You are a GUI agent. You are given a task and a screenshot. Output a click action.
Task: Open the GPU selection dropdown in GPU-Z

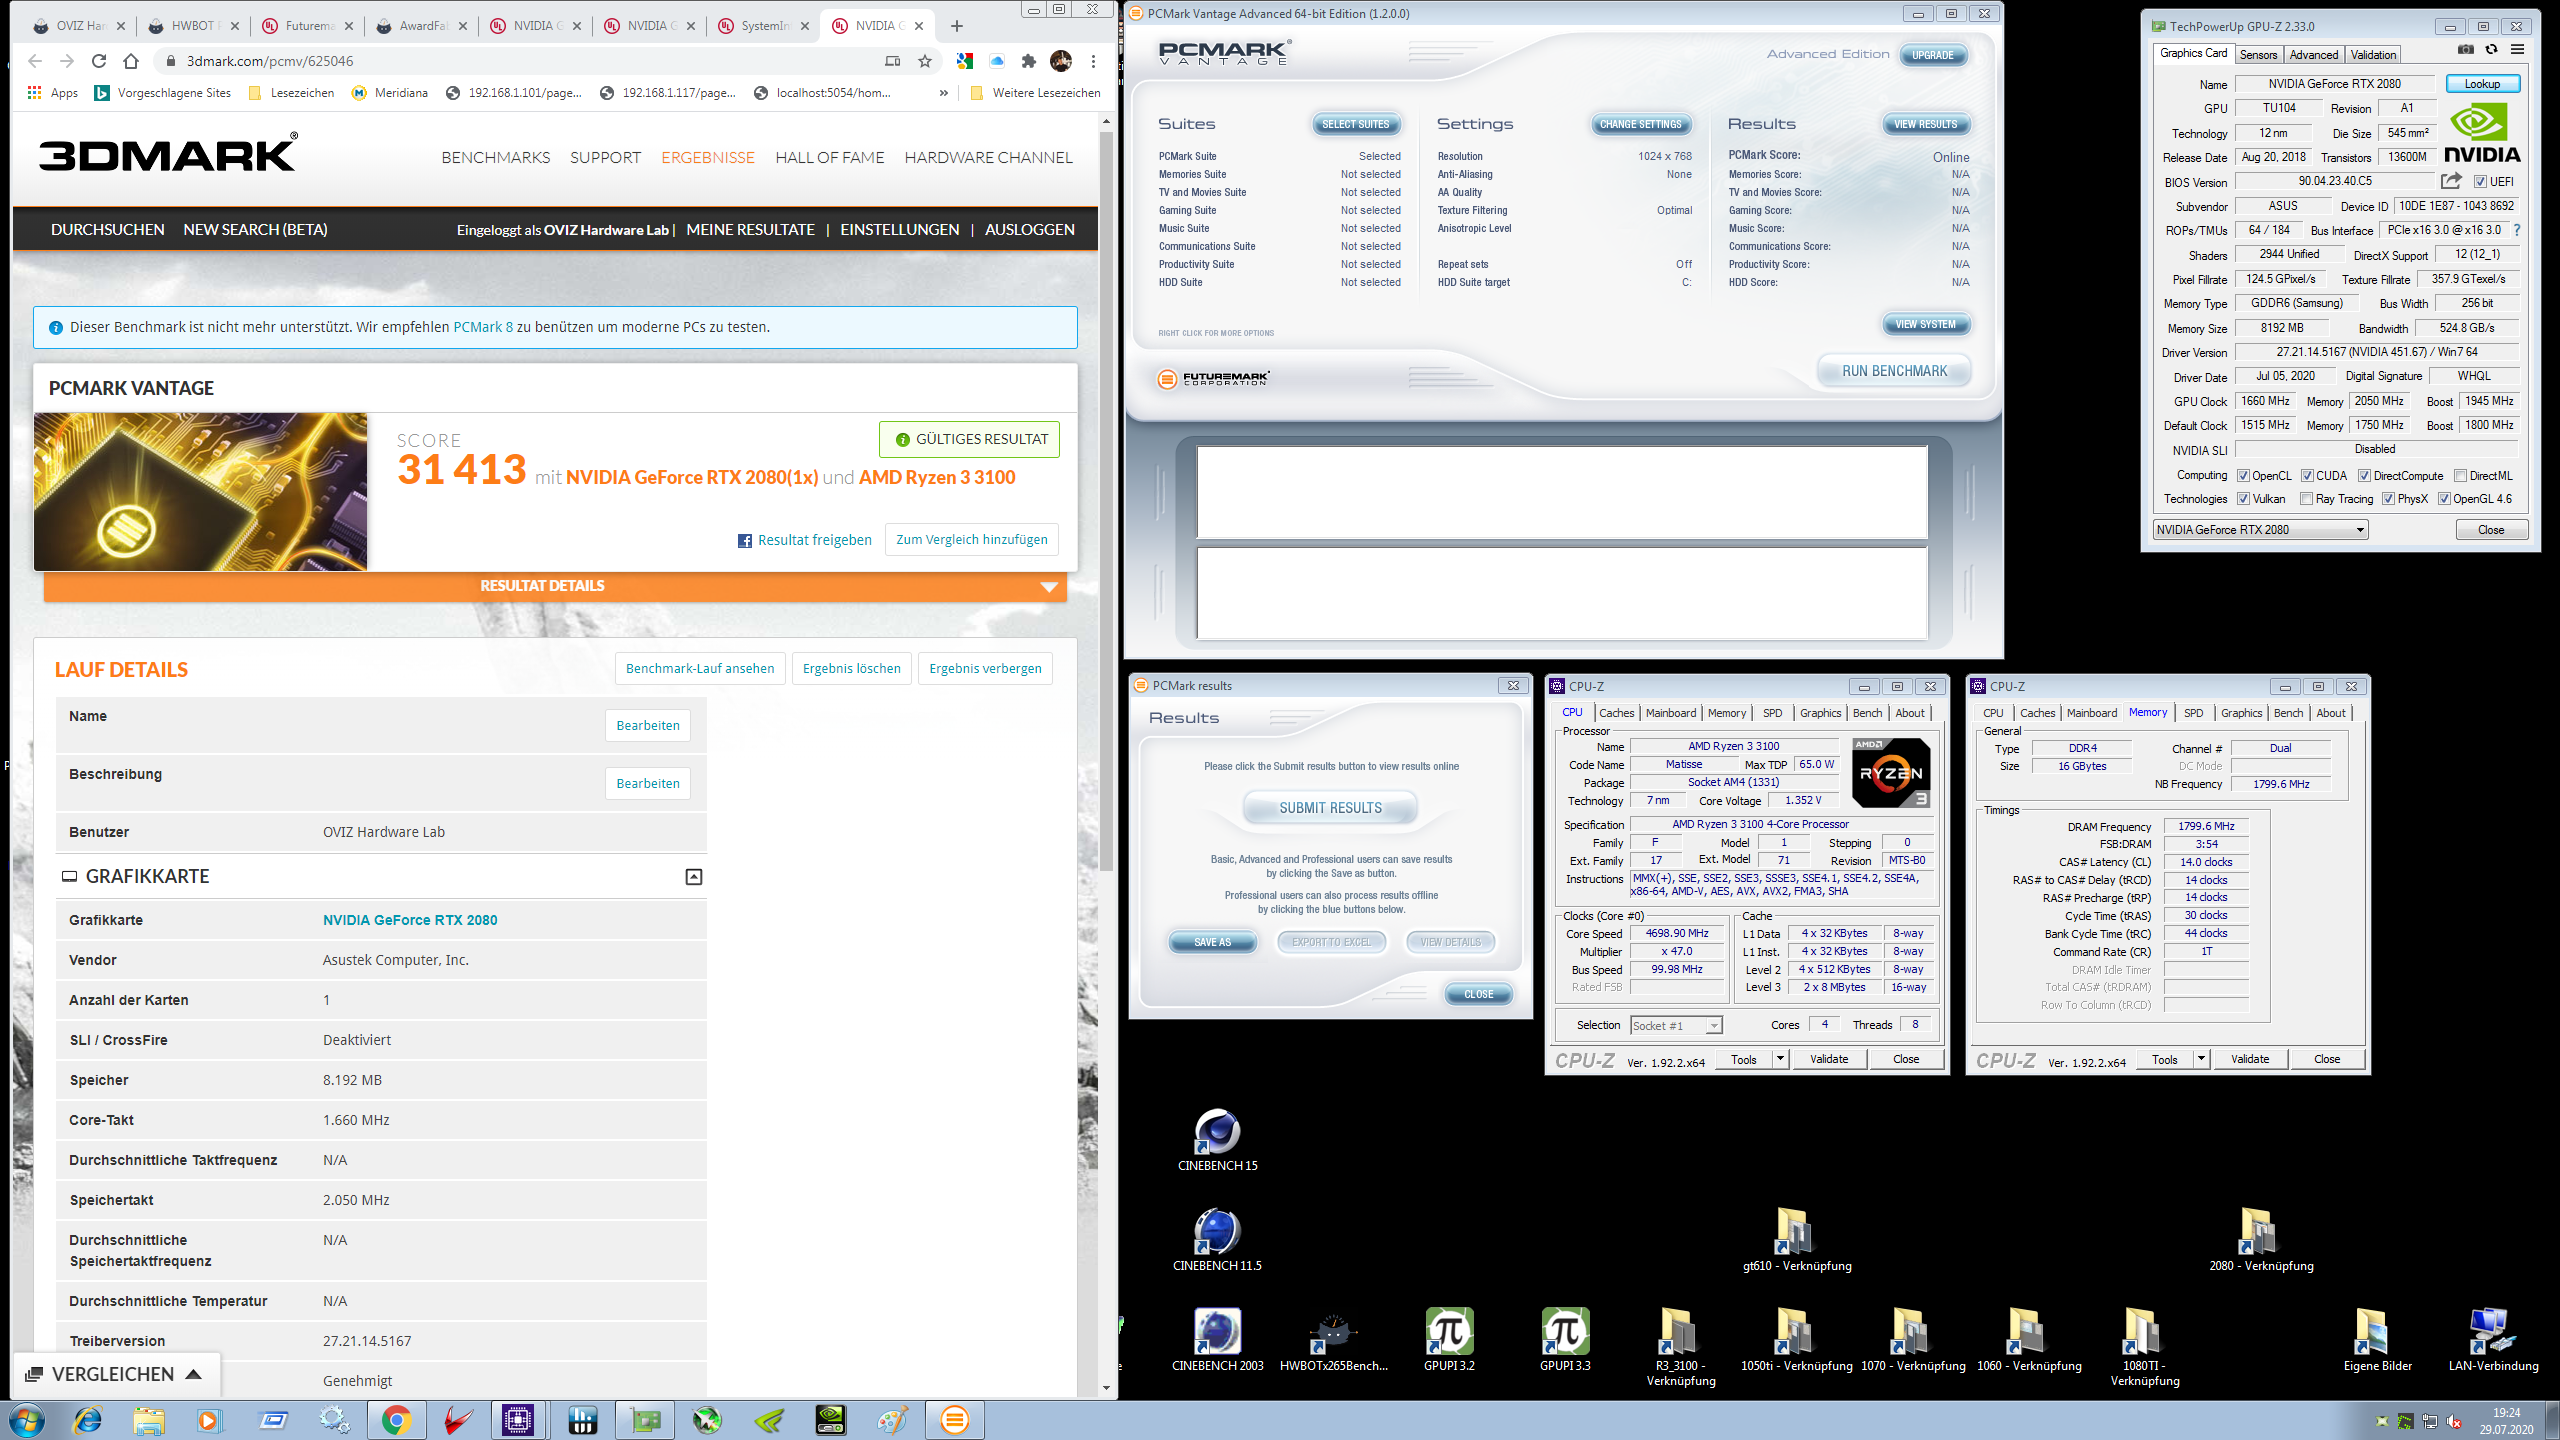[2261, 530]
